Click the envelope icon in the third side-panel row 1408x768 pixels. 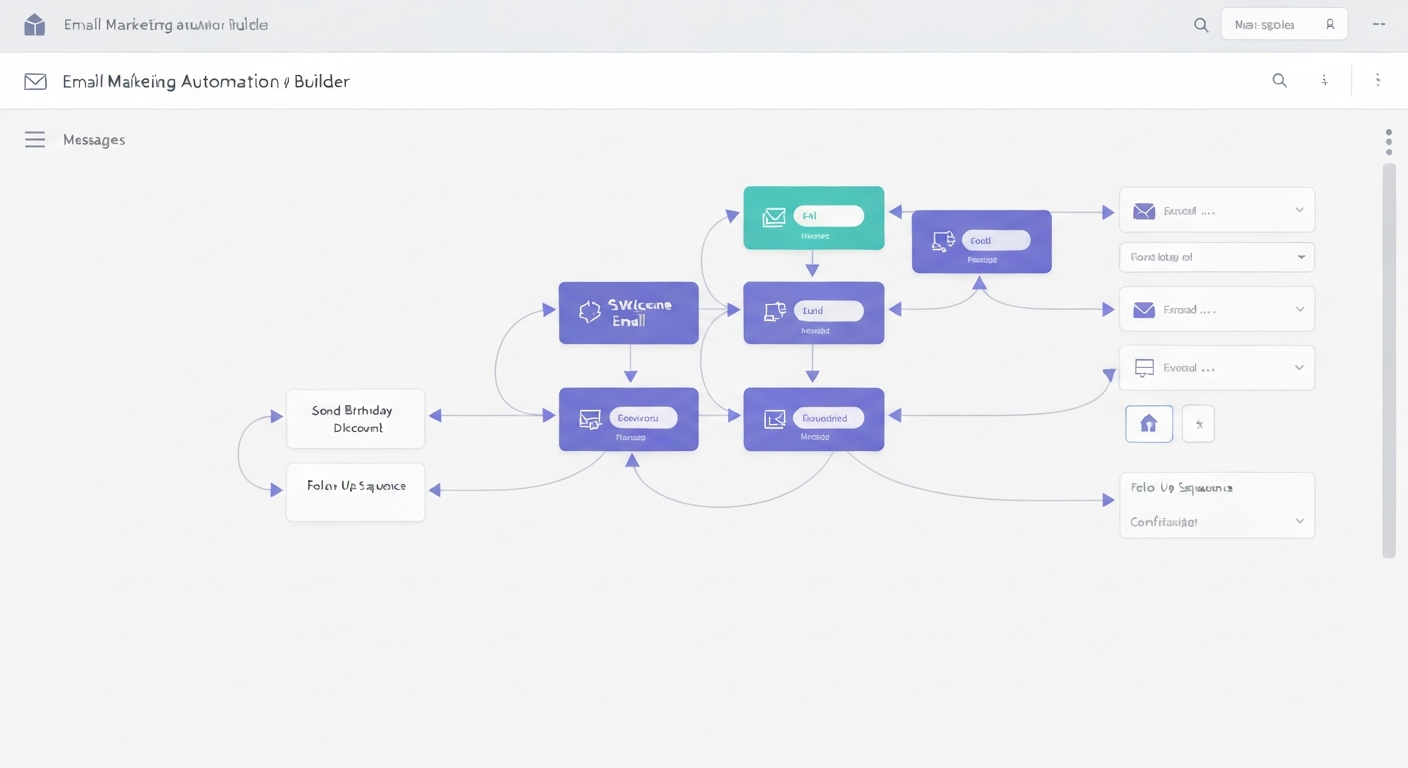pos(1144,310)
